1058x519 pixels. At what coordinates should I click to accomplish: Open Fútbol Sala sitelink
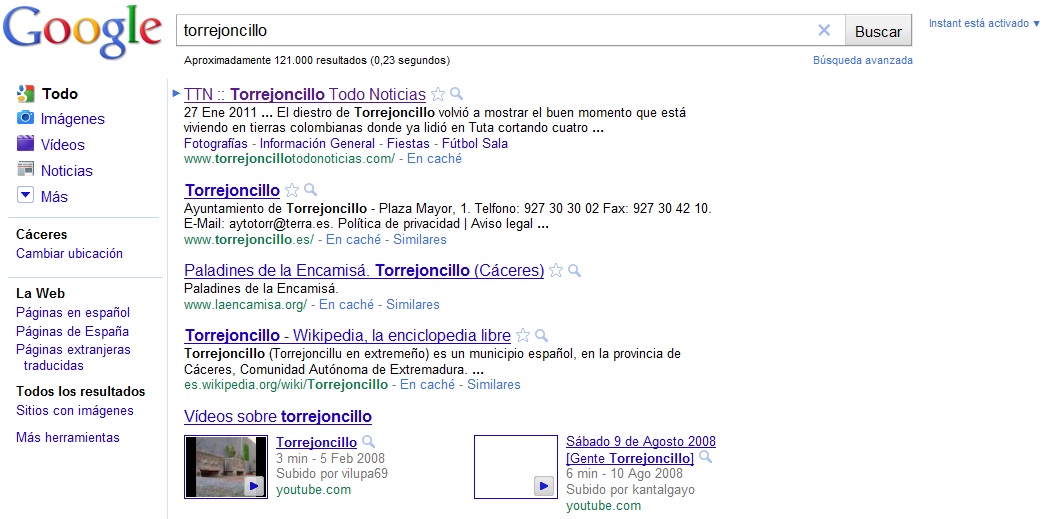click(x=475, y=143)
